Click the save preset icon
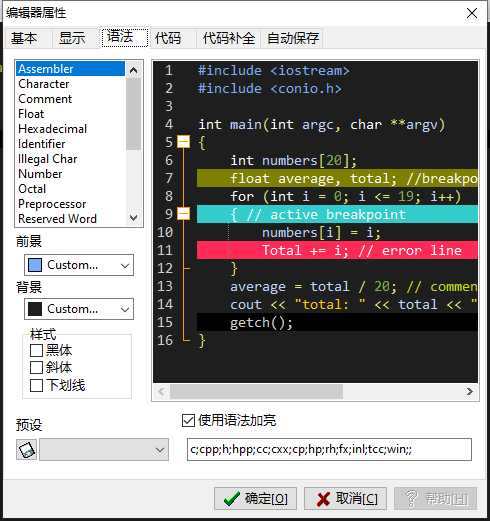The image size is (490, 521). [x=26, y=450]
